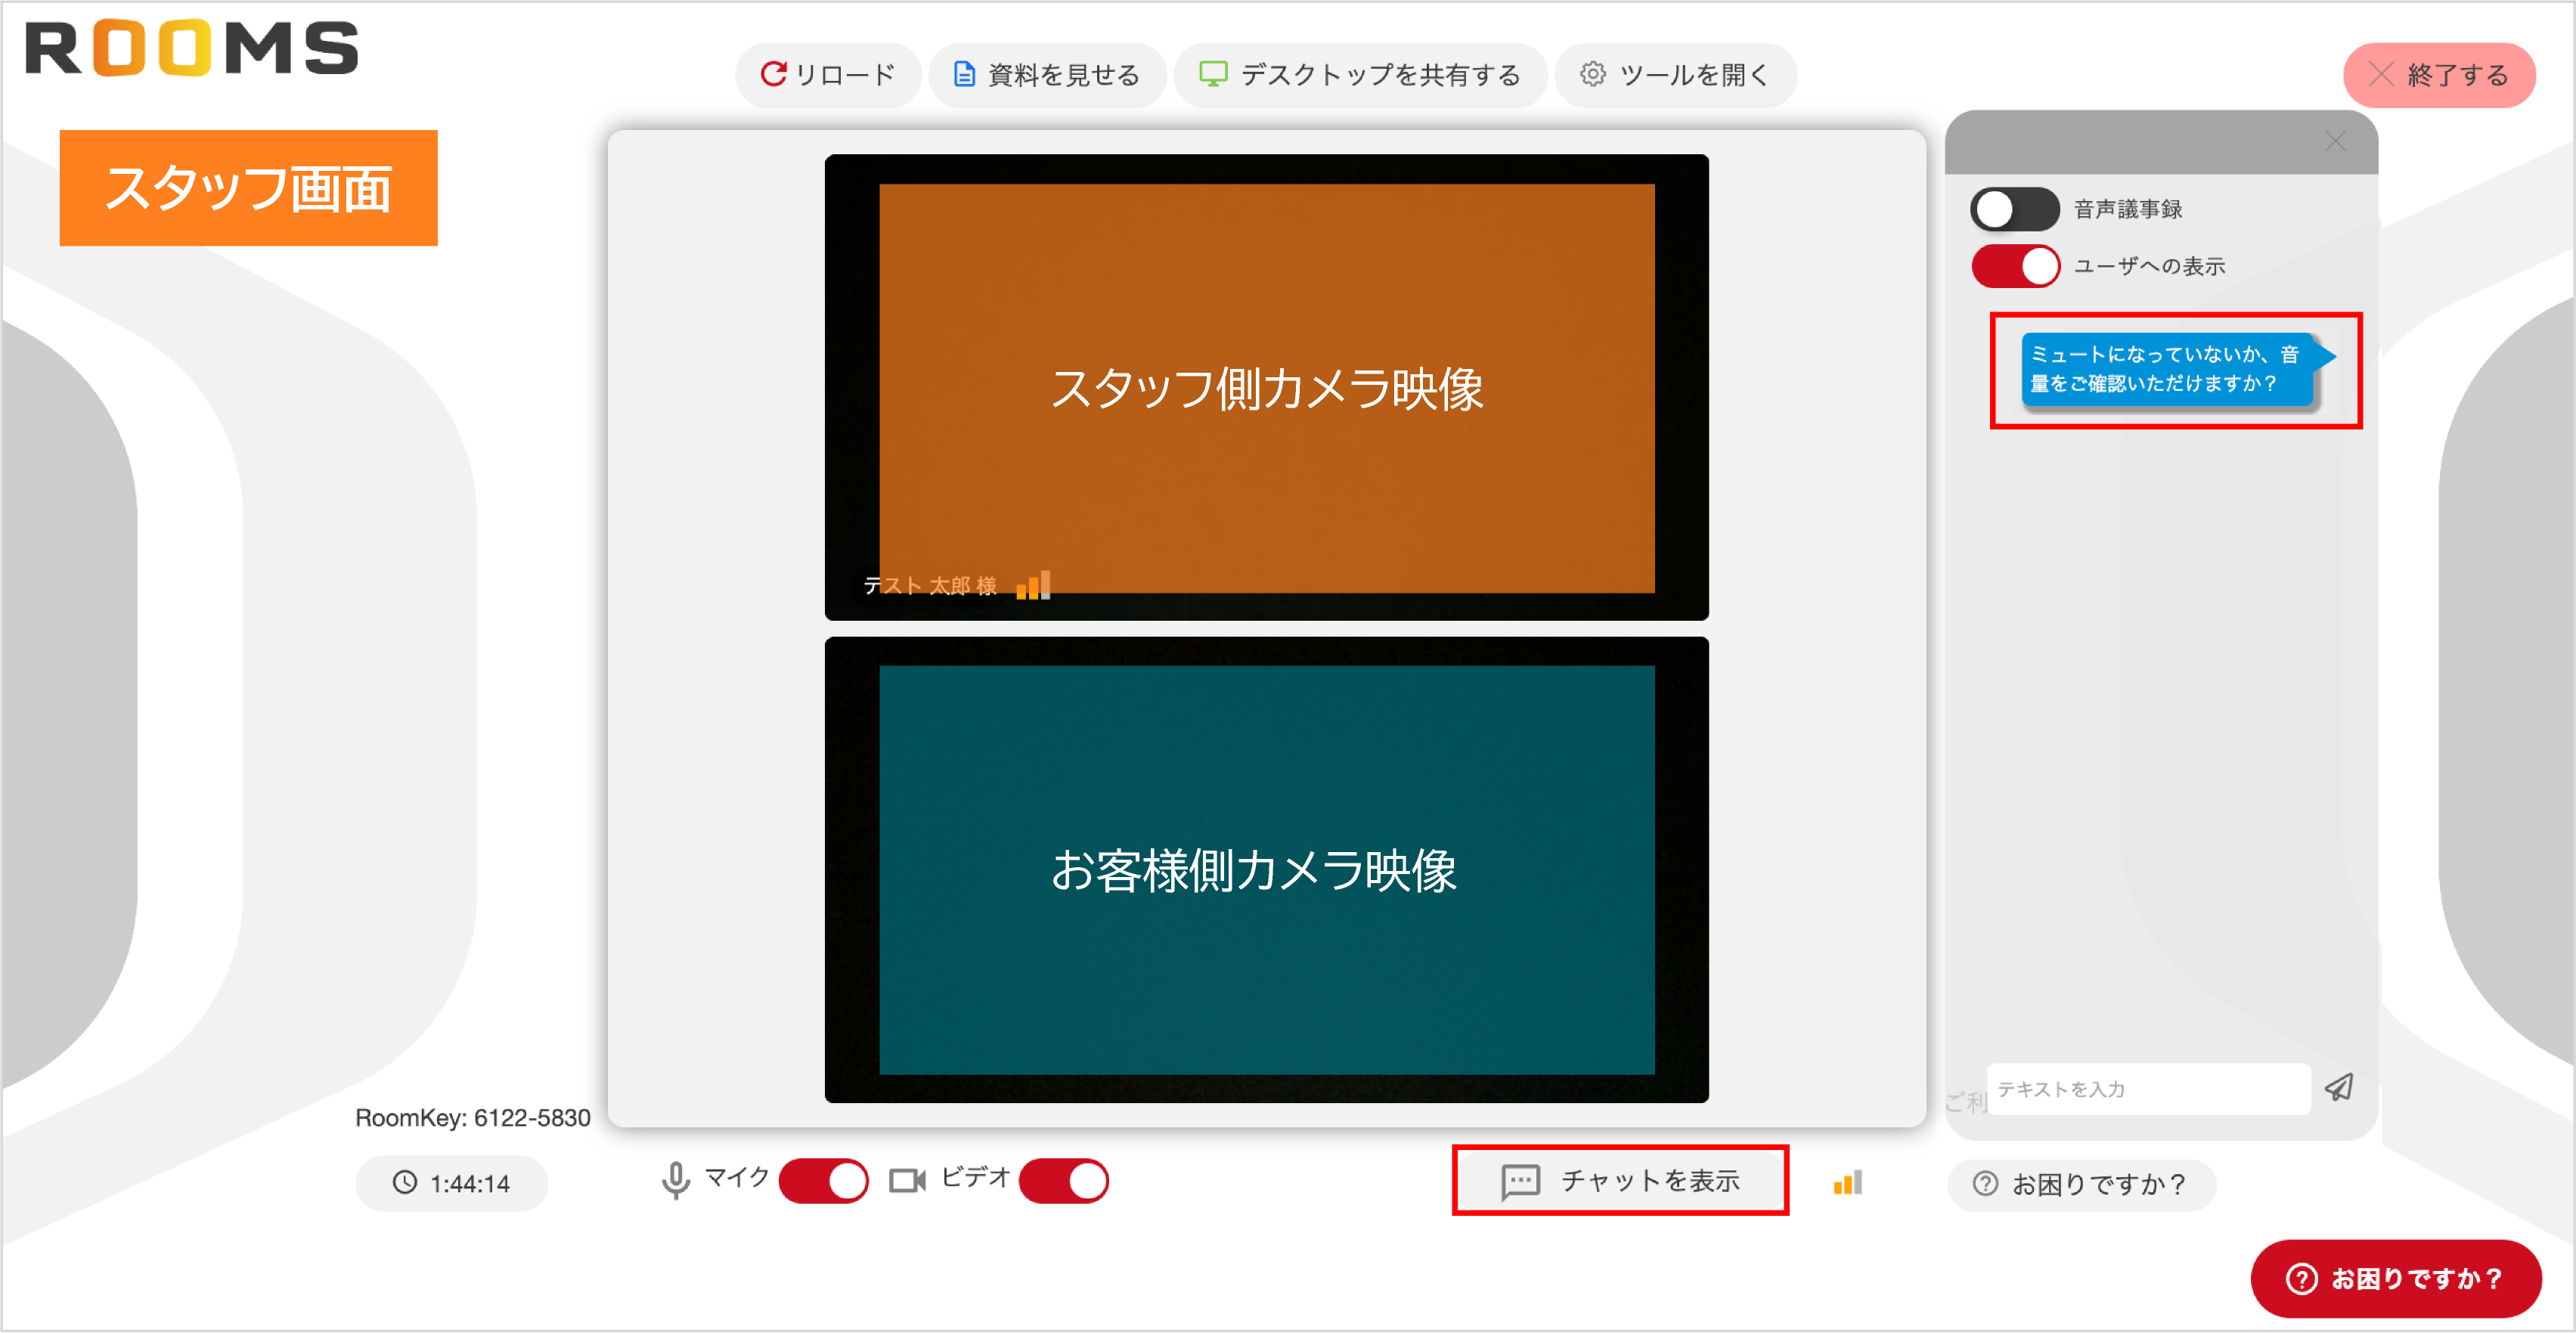Mute the microphone using the マイク toggle

[x=822, y=1180]
